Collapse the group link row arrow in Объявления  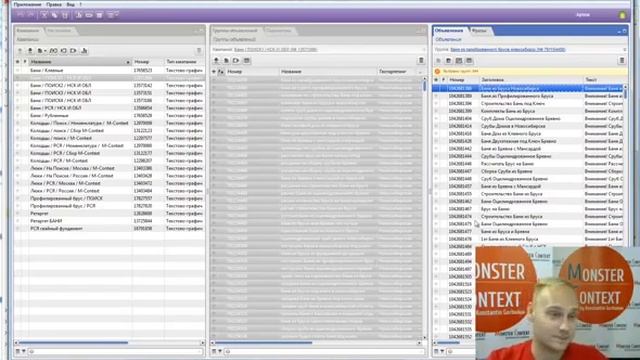625,49
